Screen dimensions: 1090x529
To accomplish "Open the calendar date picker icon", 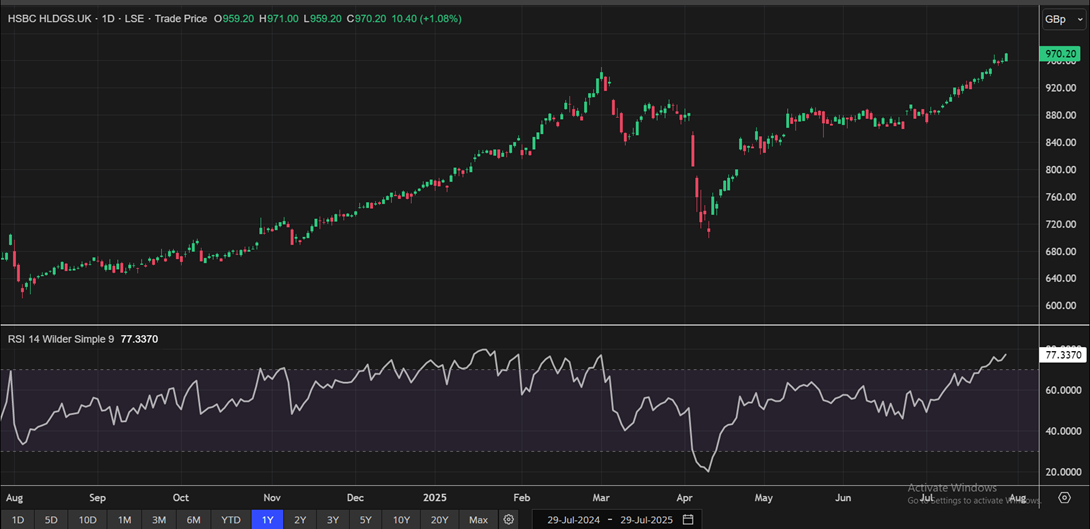I will tap(688, 520).
